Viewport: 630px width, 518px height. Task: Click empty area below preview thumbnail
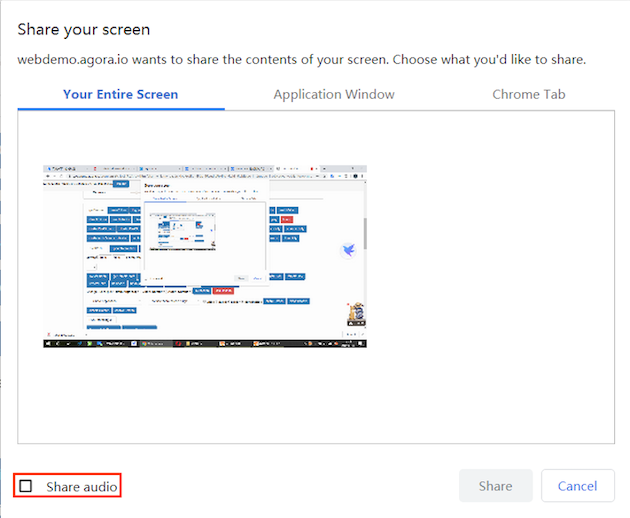pyautogui.click(x=315, y=400)
